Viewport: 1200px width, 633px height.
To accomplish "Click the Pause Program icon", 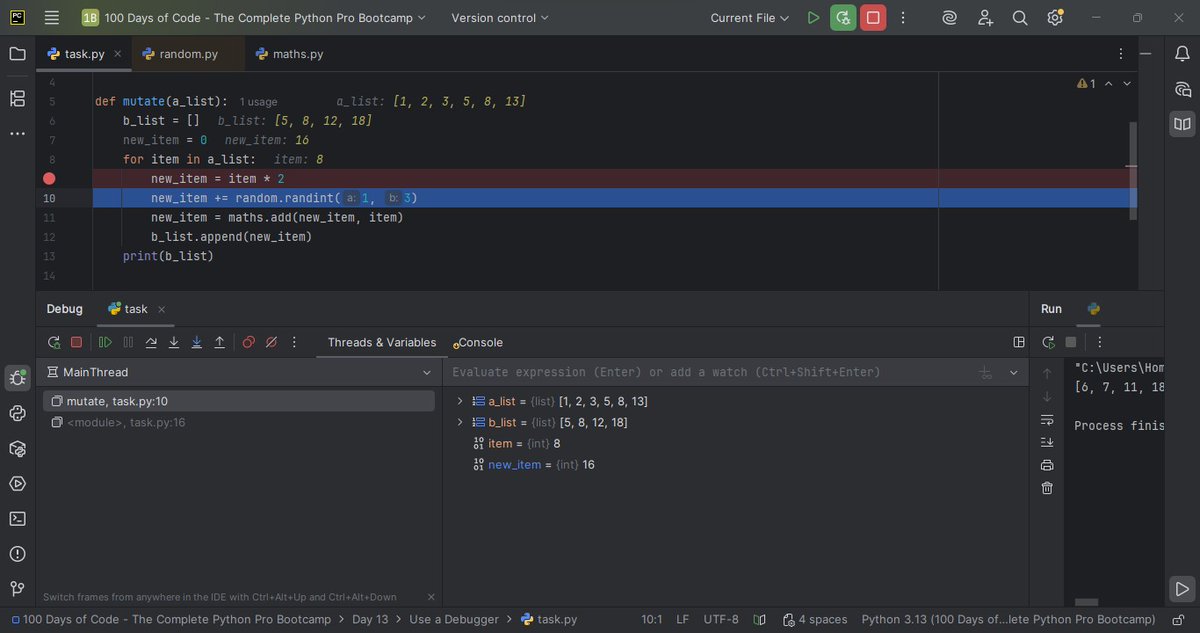I will pyautogui.click(x=128, y=342).
